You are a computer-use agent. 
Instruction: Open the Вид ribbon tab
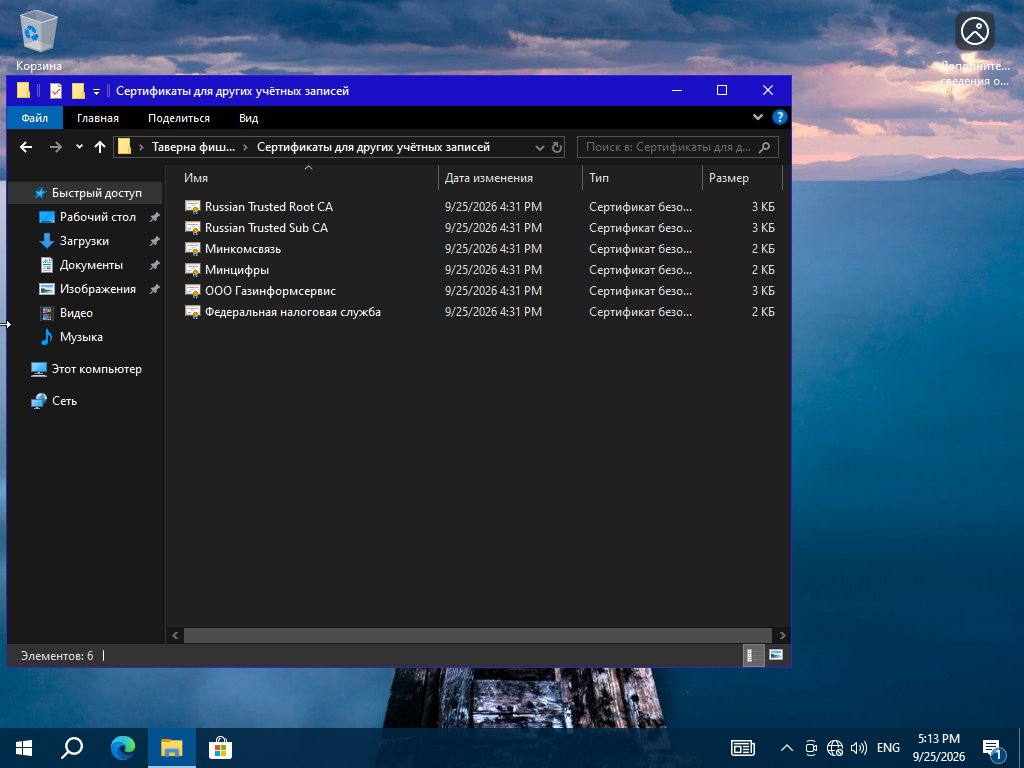248,118
